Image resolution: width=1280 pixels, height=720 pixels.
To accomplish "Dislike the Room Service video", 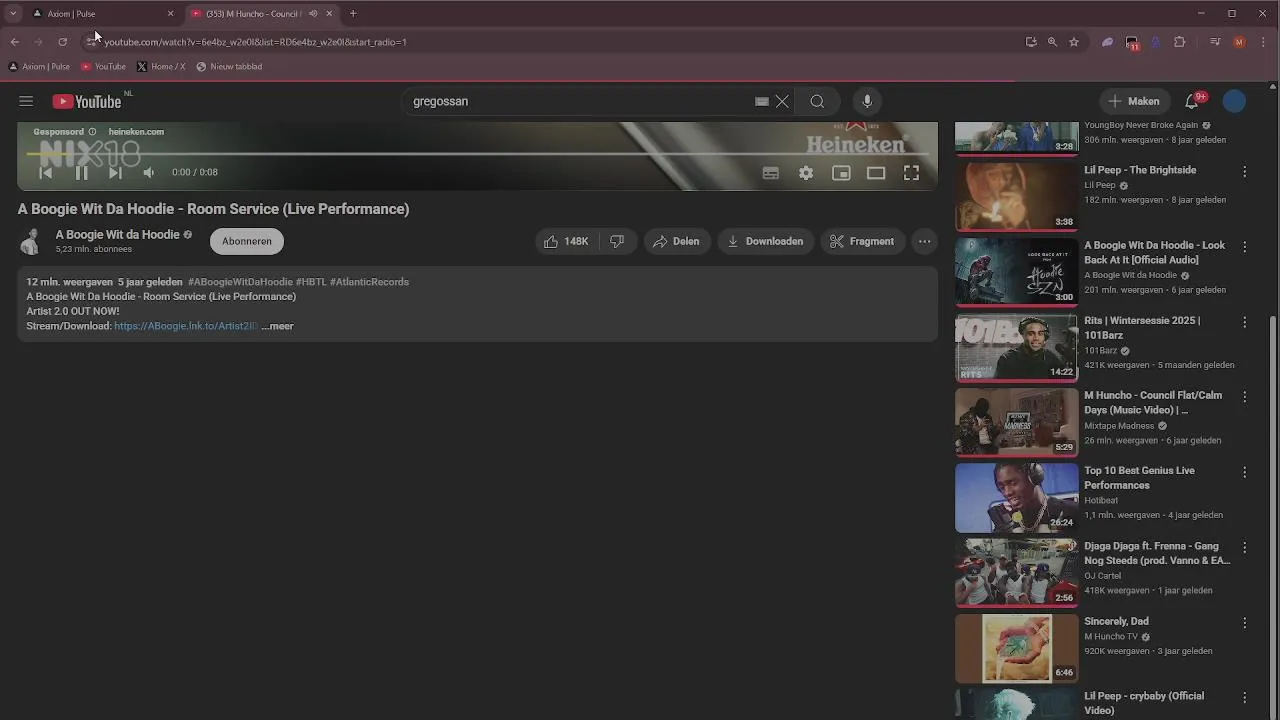I will pyautogui.click(x=618, y=241).
